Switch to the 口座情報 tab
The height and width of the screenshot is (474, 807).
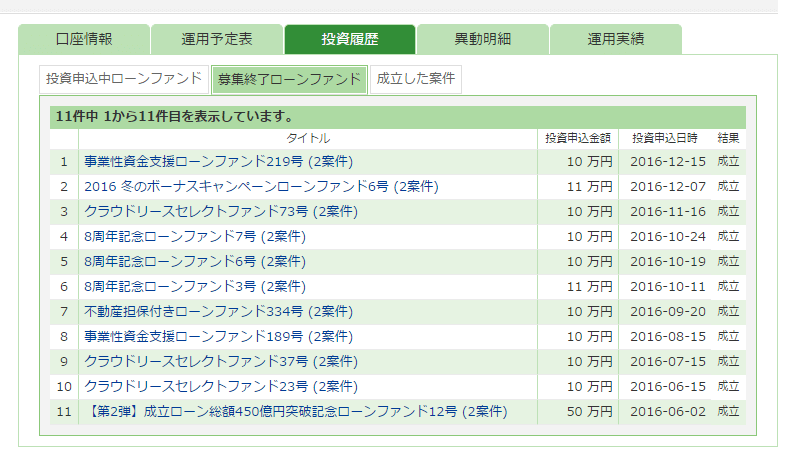pyautogui.click(x=84, y=39)
